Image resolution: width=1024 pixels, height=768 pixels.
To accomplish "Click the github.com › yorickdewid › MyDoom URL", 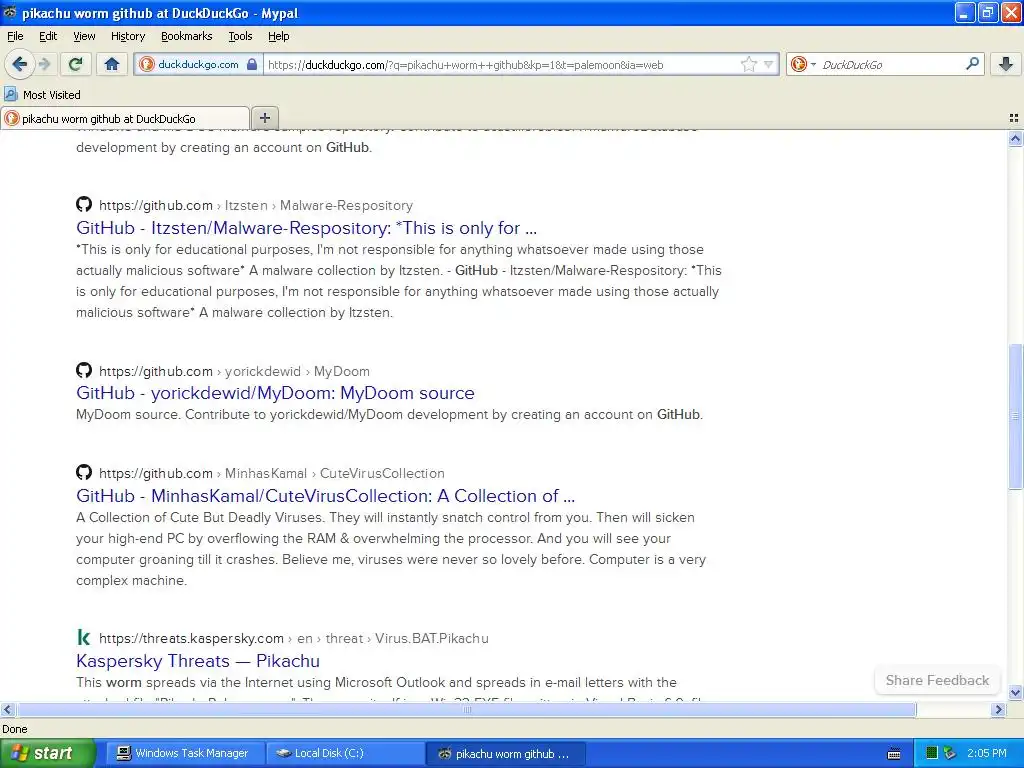I will [234, 371].
